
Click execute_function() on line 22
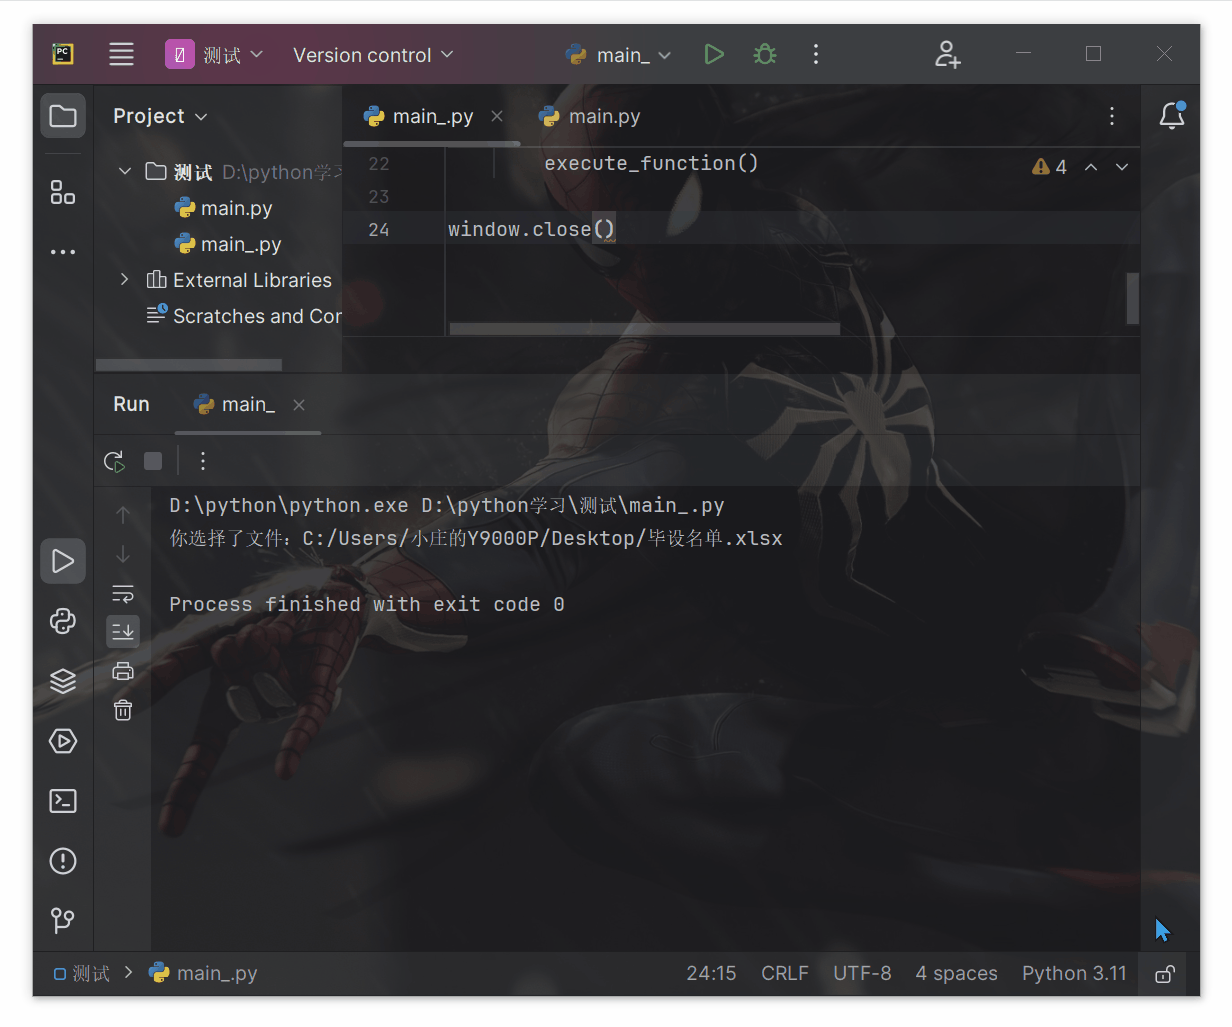(x=651, y=163)
